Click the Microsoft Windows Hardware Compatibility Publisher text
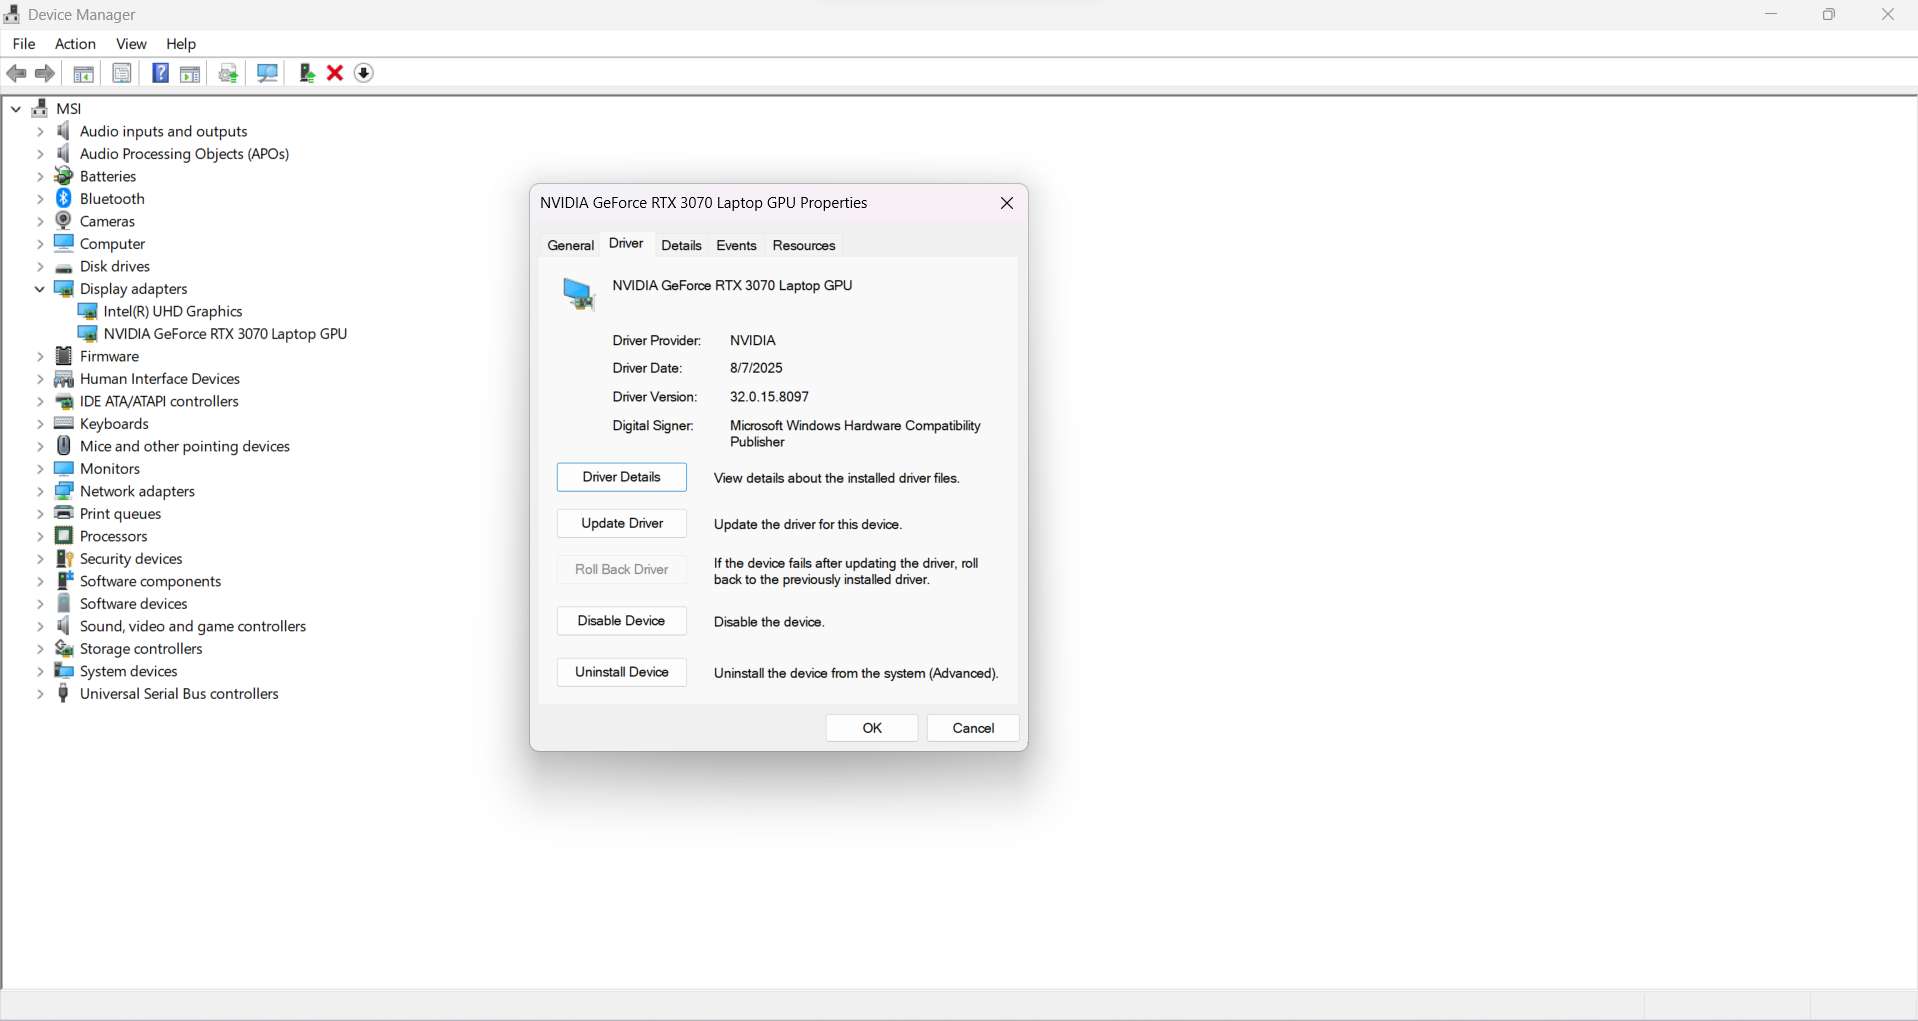 [855, 434]
